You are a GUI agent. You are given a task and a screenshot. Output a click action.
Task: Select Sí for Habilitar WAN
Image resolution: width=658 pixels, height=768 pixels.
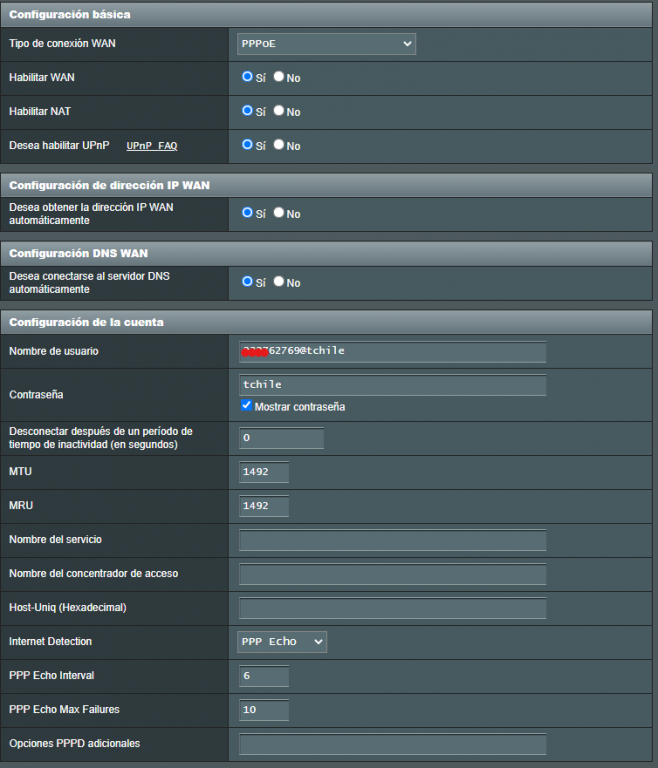(248, 77)
